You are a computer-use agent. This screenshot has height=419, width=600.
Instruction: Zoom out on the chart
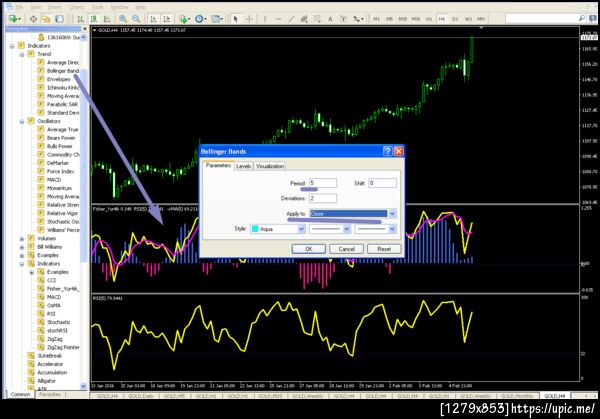tap(136, 19)
